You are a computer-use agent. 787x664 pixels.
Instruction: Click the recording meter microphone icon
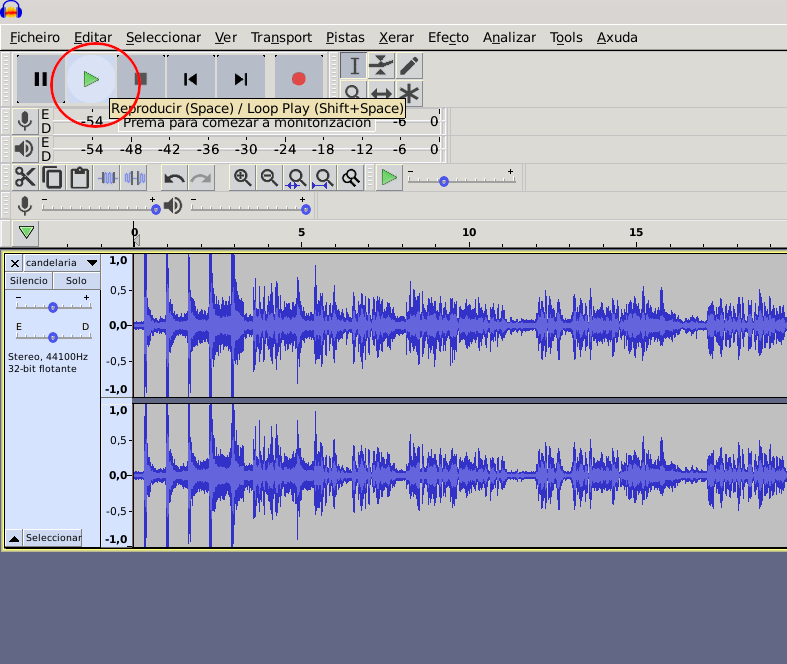point(25,121)
